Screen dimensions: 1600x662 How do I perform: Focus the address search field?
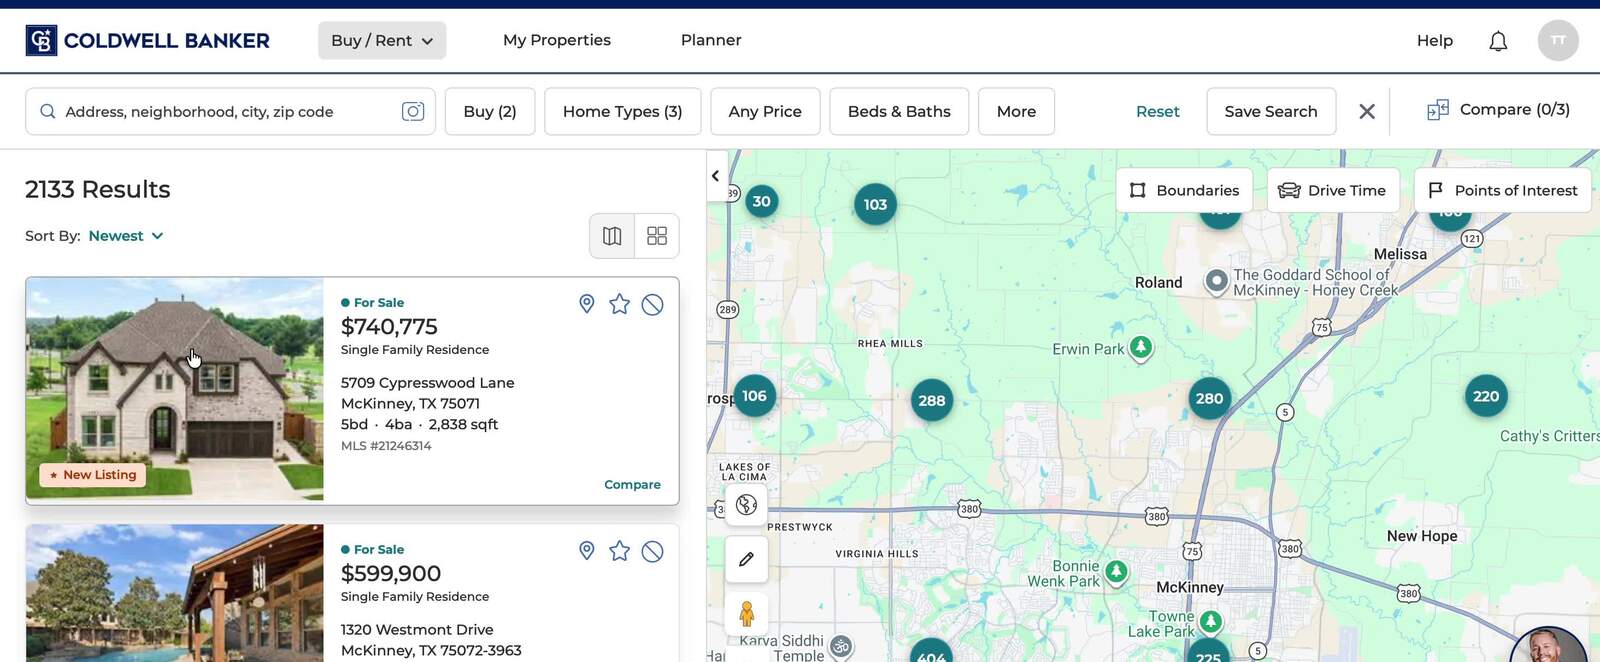pos(230,111)
